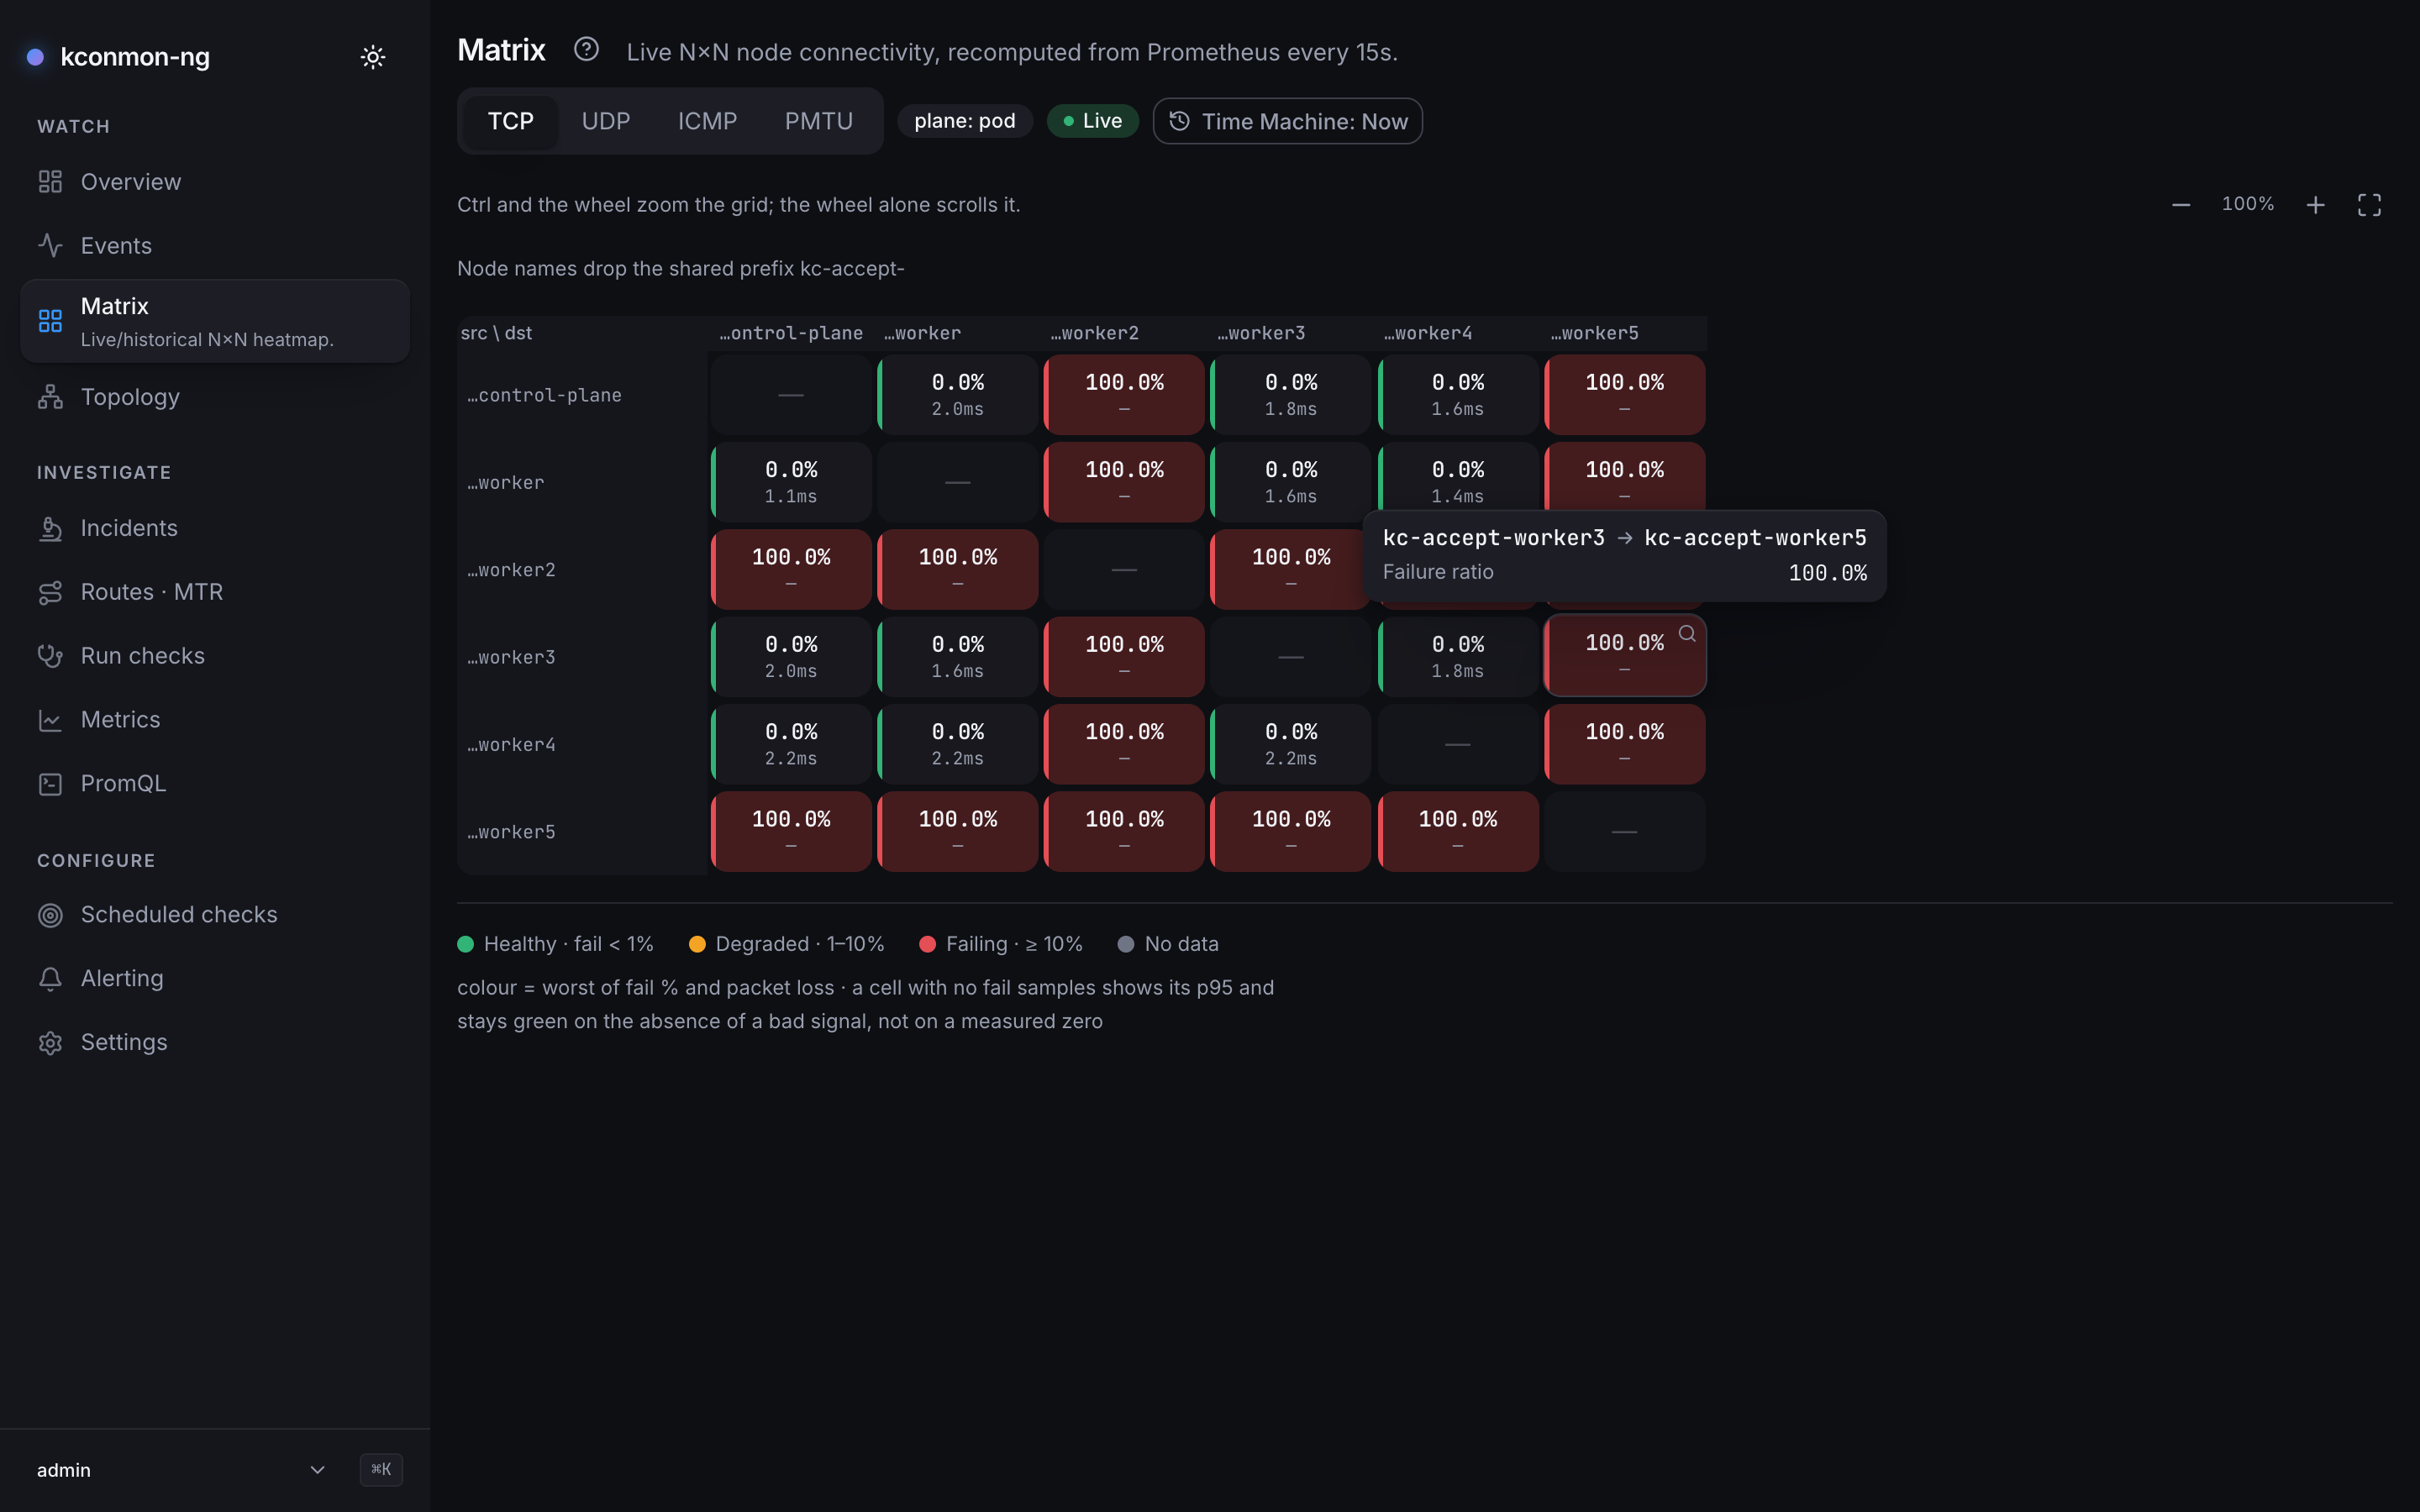Select control-plane to worker2 failing cell

click(1124, 395)
